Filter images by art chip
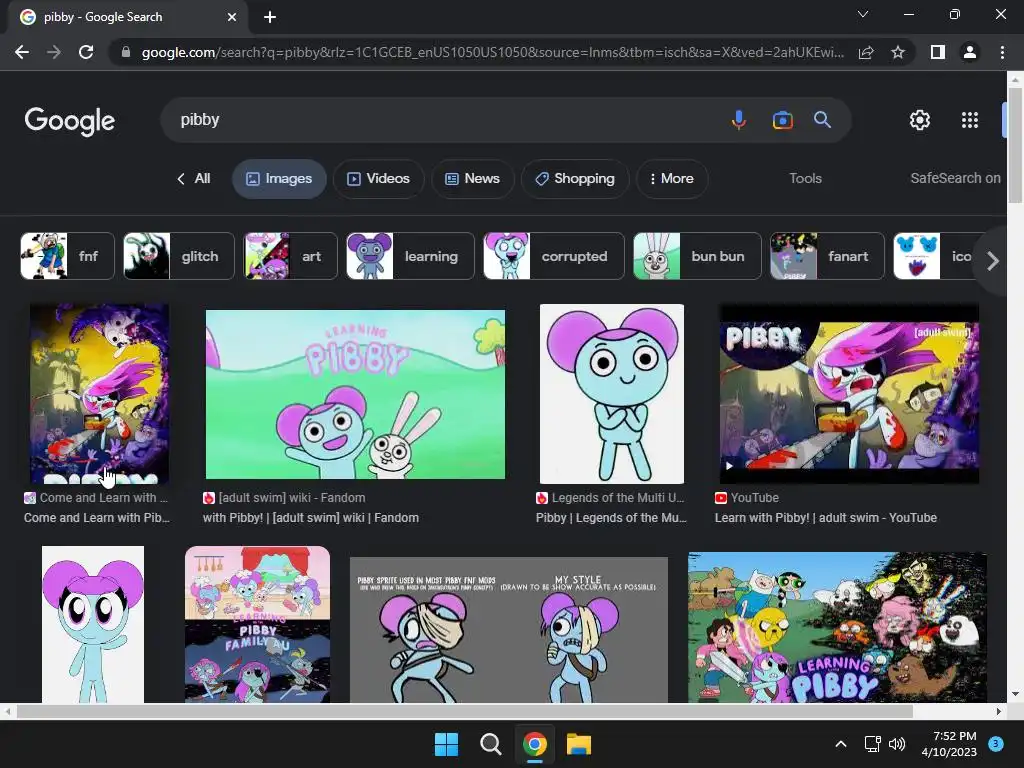 (290, 256)
